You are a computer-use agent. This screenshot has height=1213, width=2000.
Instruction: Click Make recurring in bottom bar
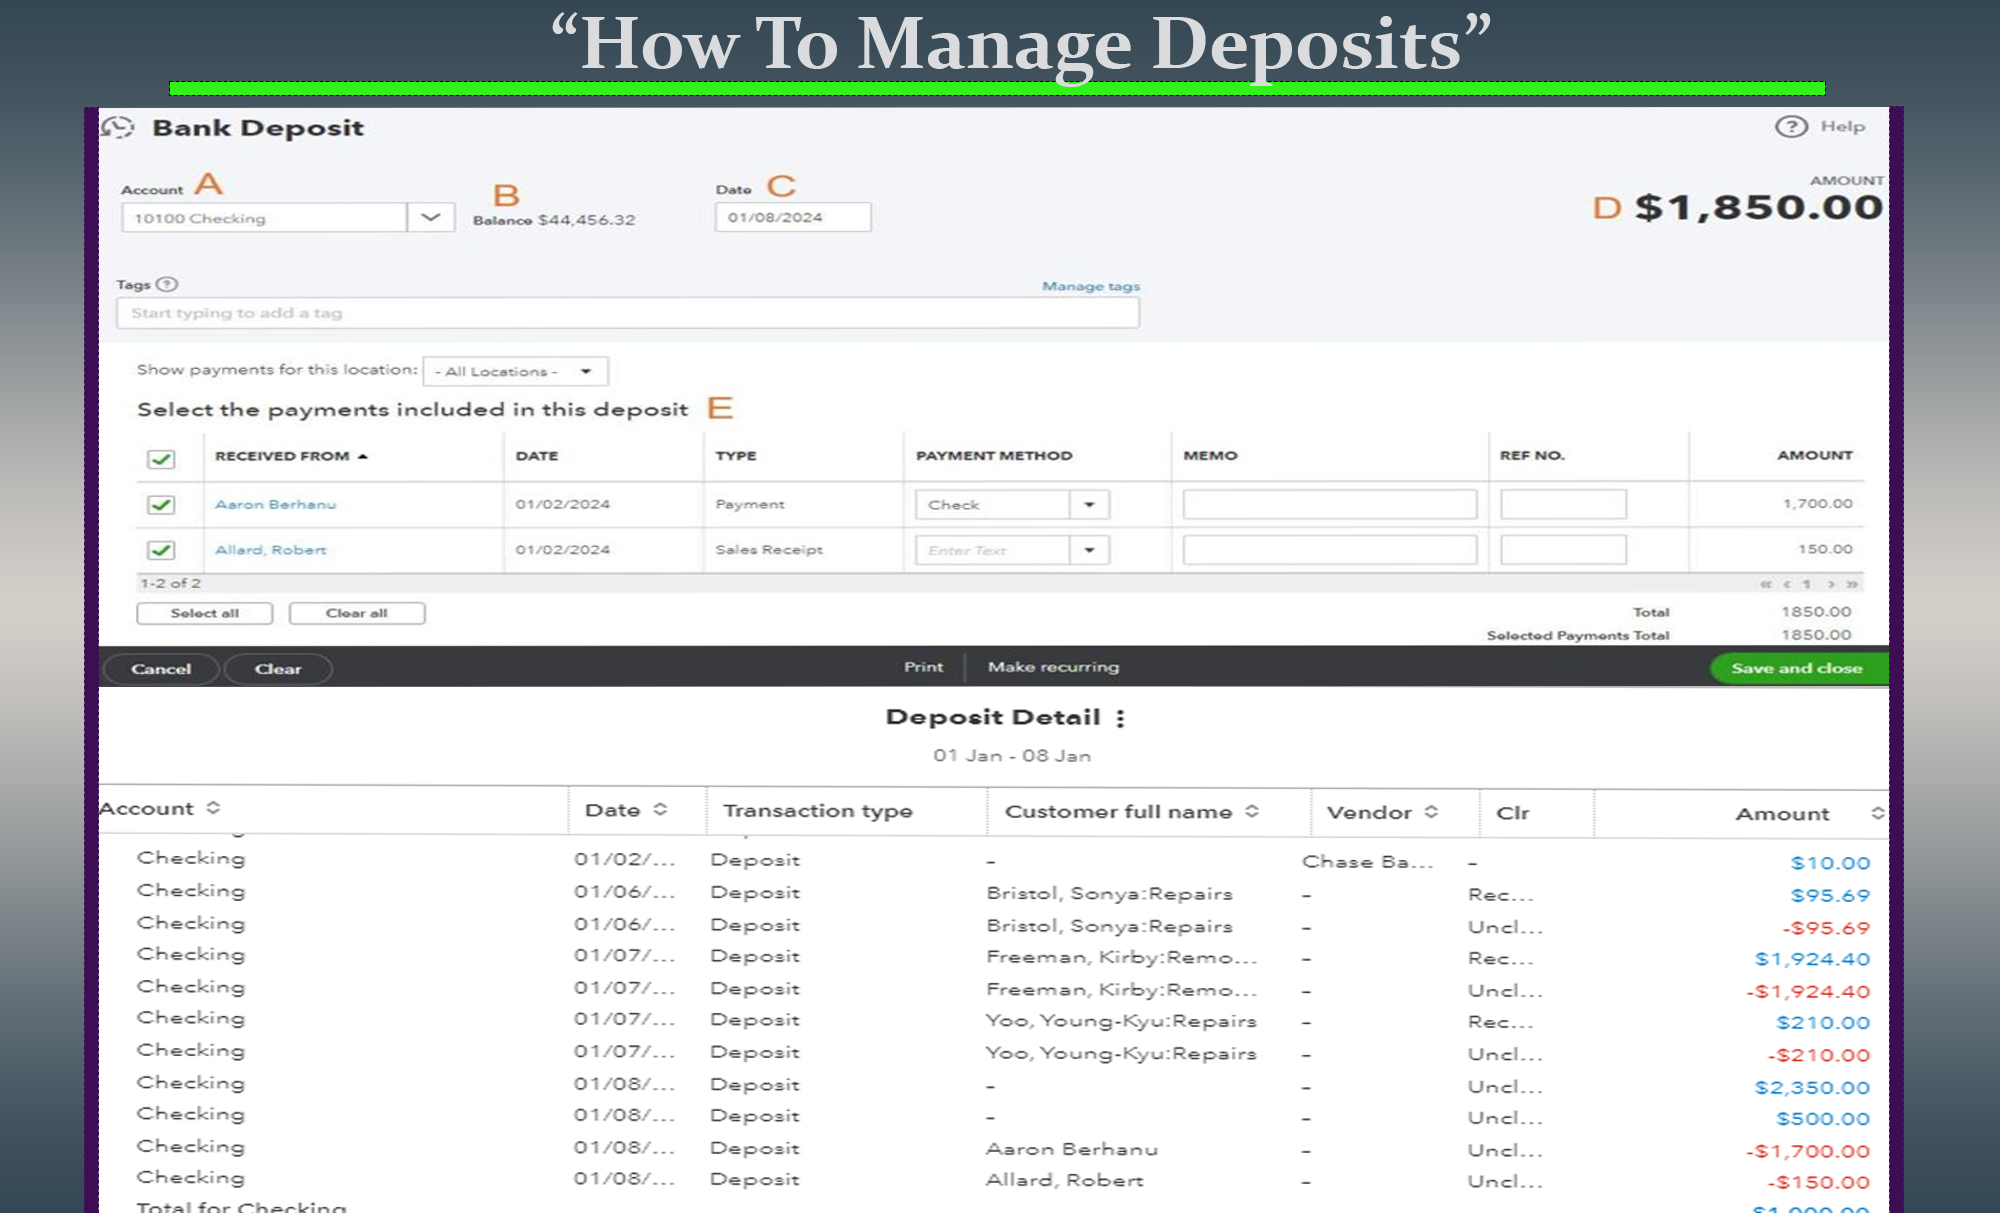(x=1053, y=667)
